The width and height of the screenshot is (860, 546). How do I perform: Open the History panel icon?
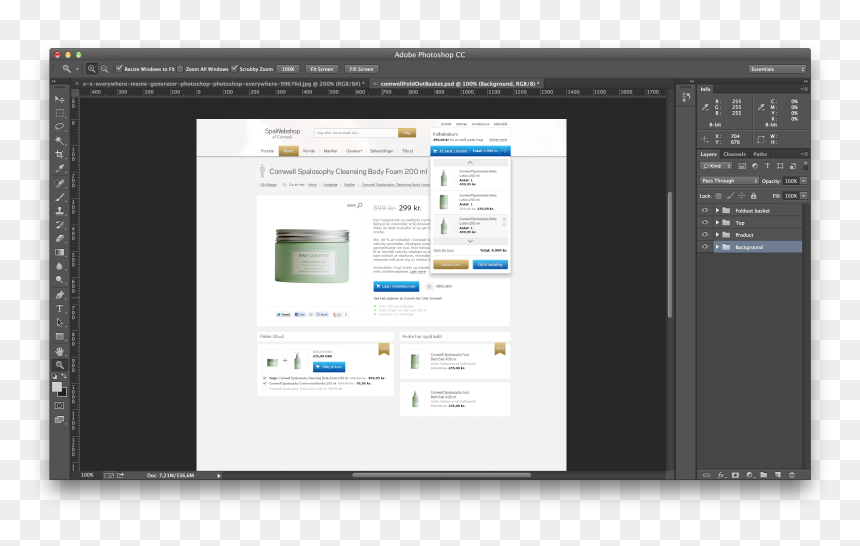click(x=686, y=97)
